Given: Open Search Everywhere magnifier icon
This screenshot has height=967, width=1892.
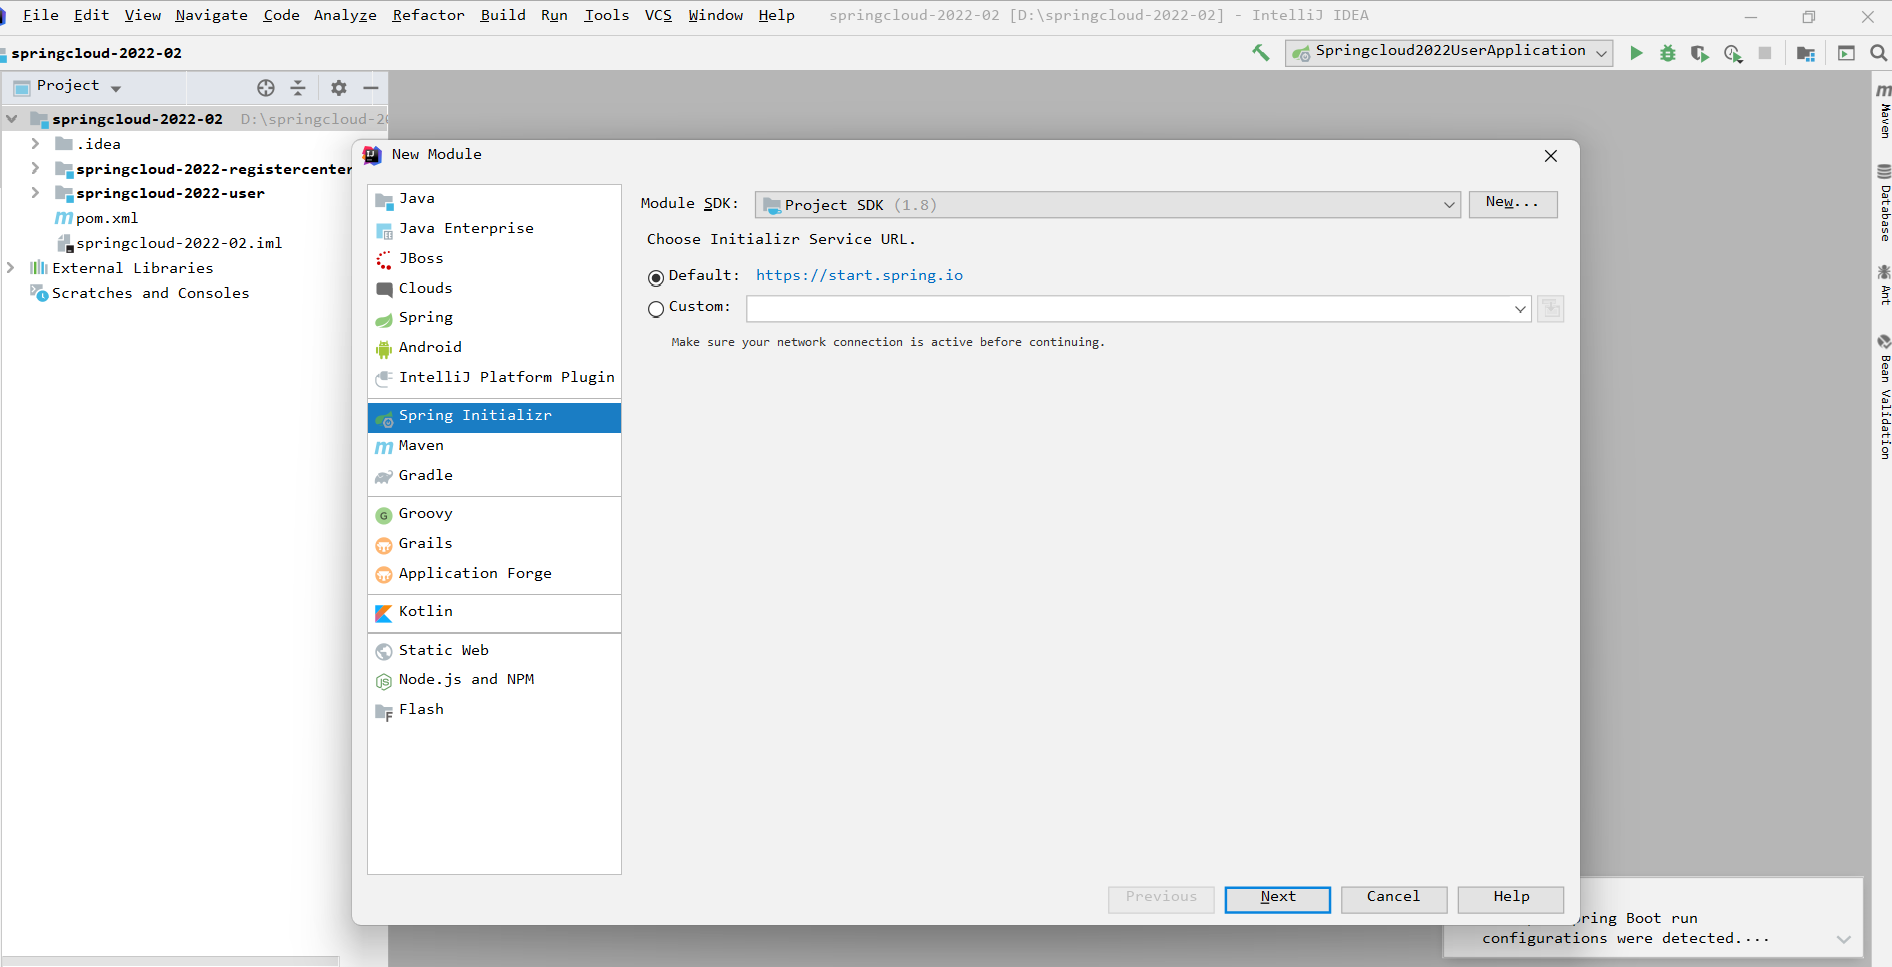Looking at the screenshot, I should point(1879,53).
